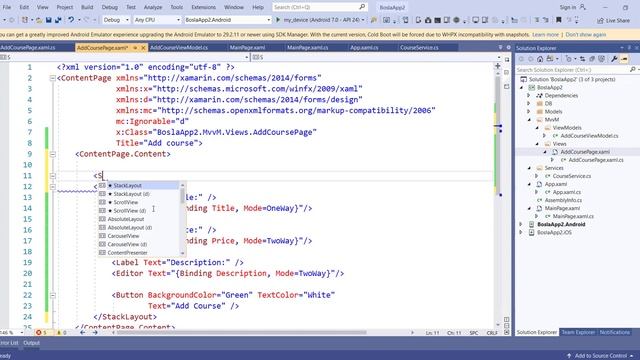Click the Save All icon
This screenshot has height=360, width=640.
tap(58, 20)
